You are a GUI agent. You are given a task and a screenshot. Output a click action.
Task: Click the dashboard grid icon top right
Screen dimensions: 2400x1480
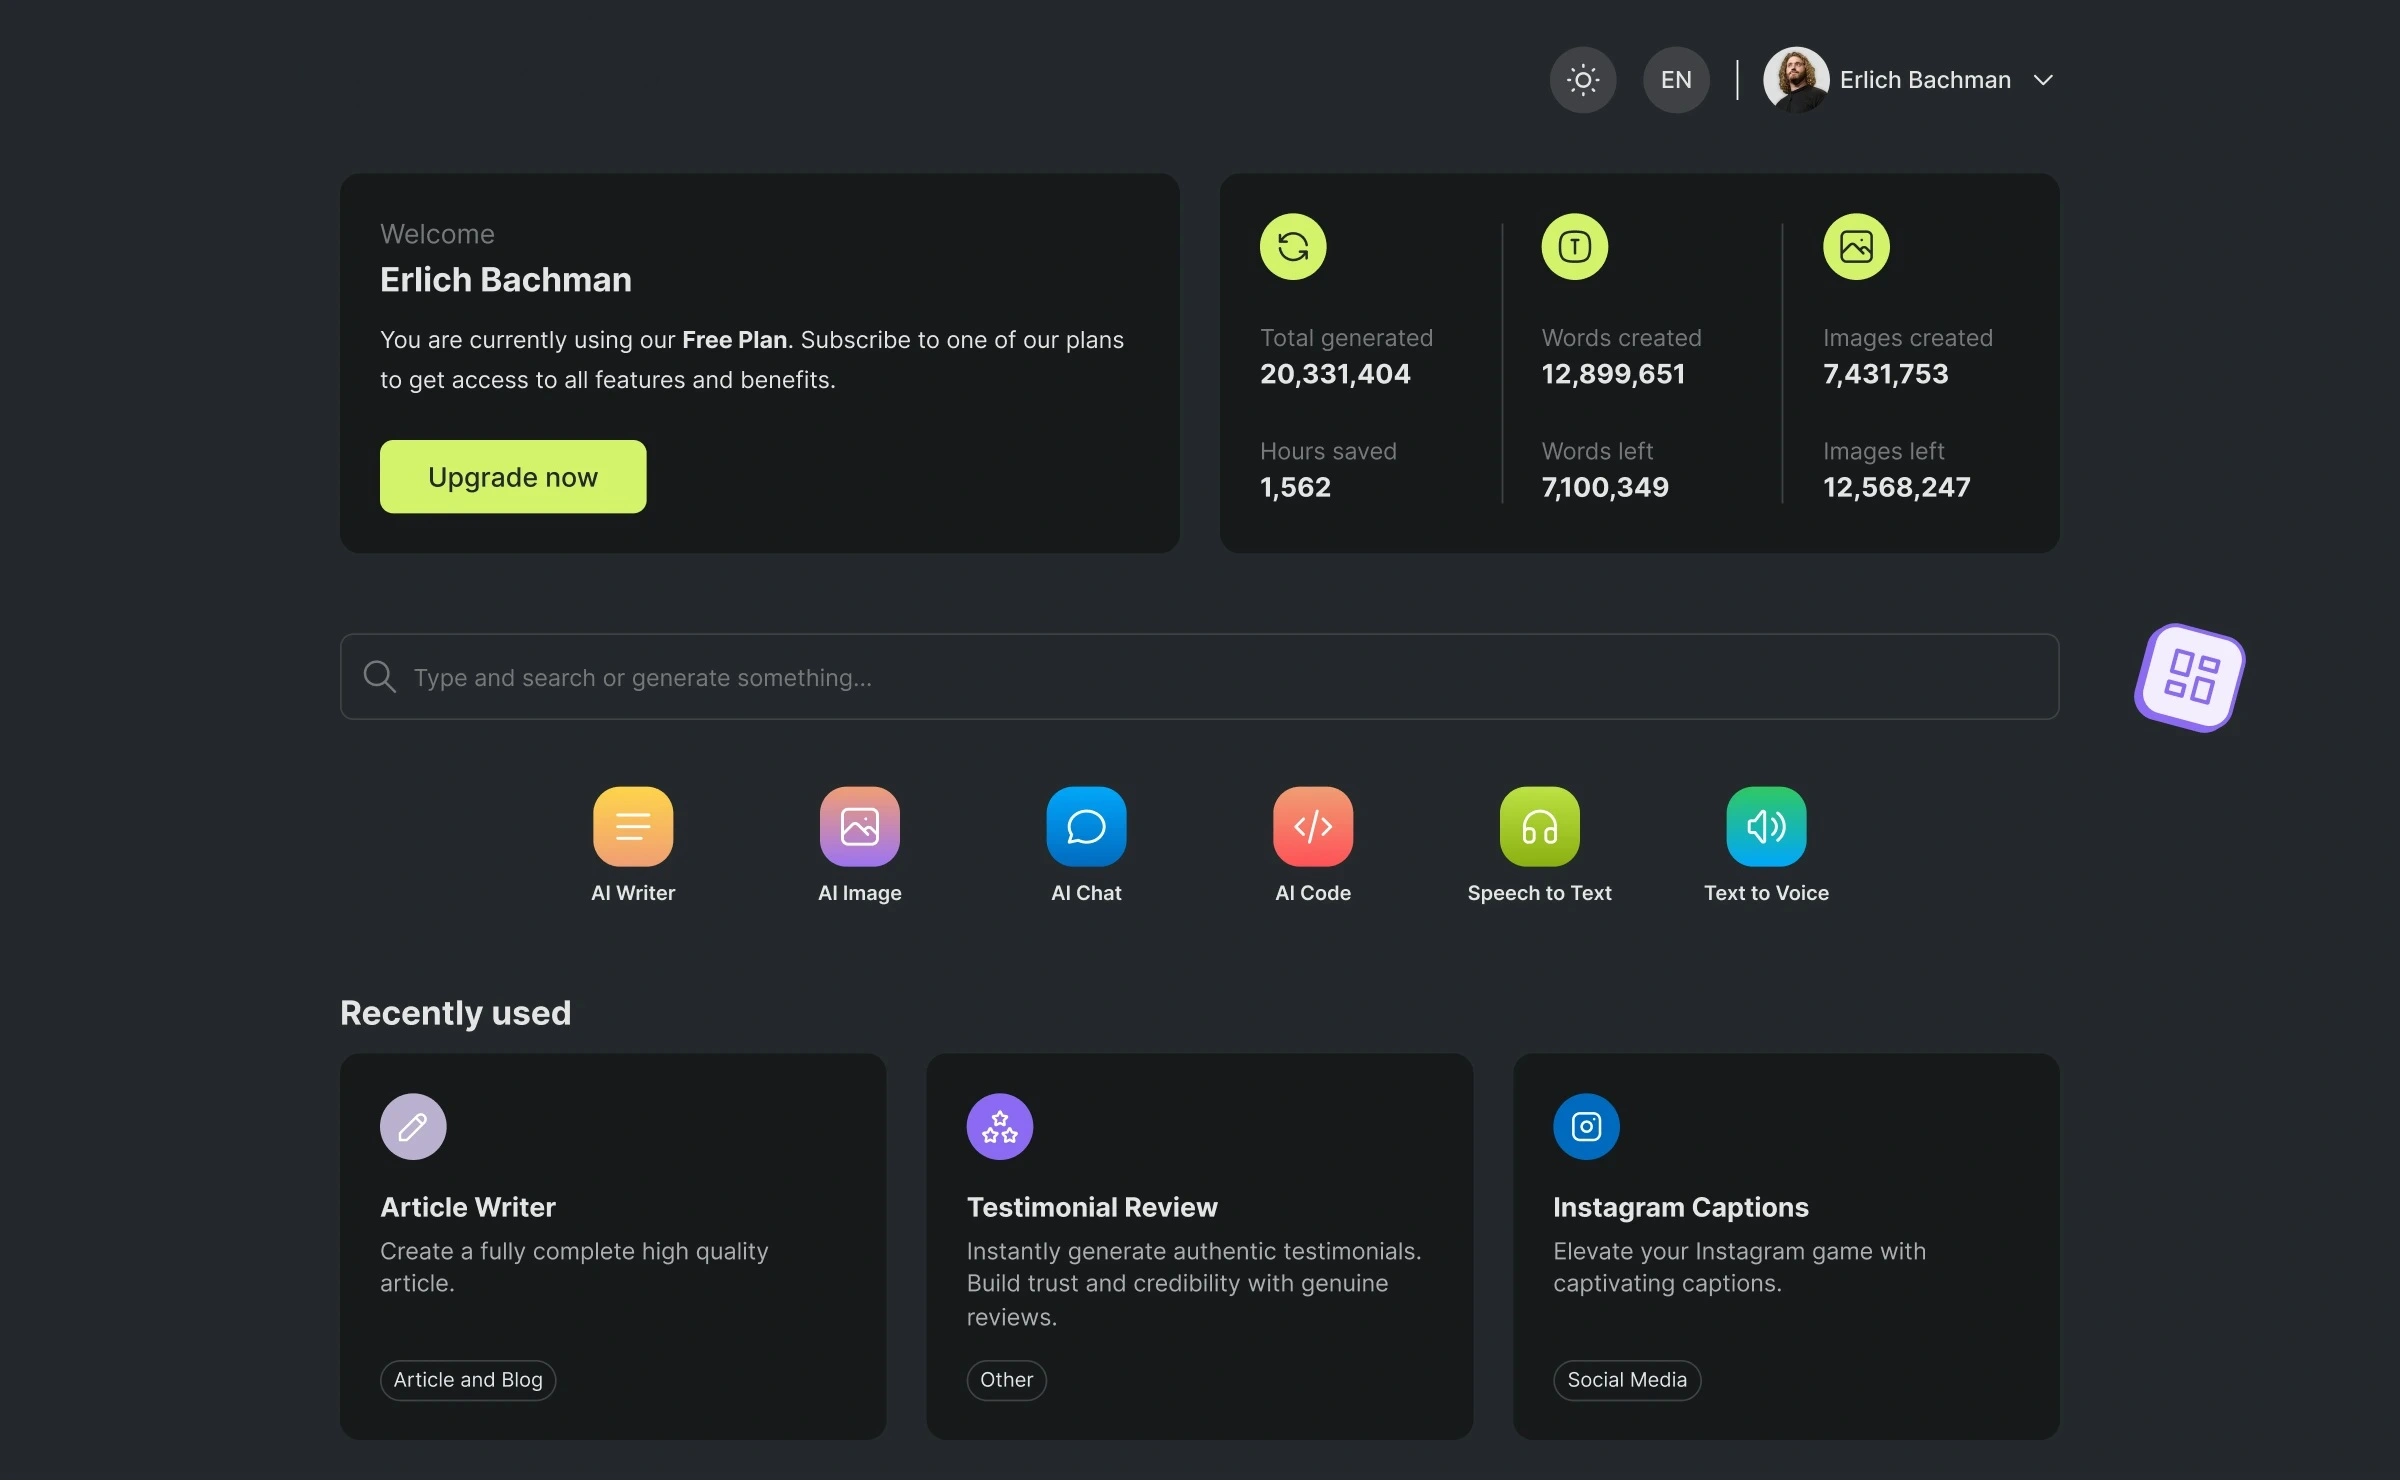click(2193, 674)
